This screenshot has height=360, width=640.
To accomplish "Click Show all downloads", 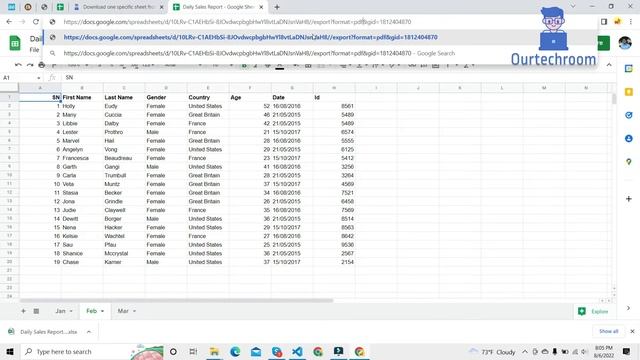I will 609,331.
